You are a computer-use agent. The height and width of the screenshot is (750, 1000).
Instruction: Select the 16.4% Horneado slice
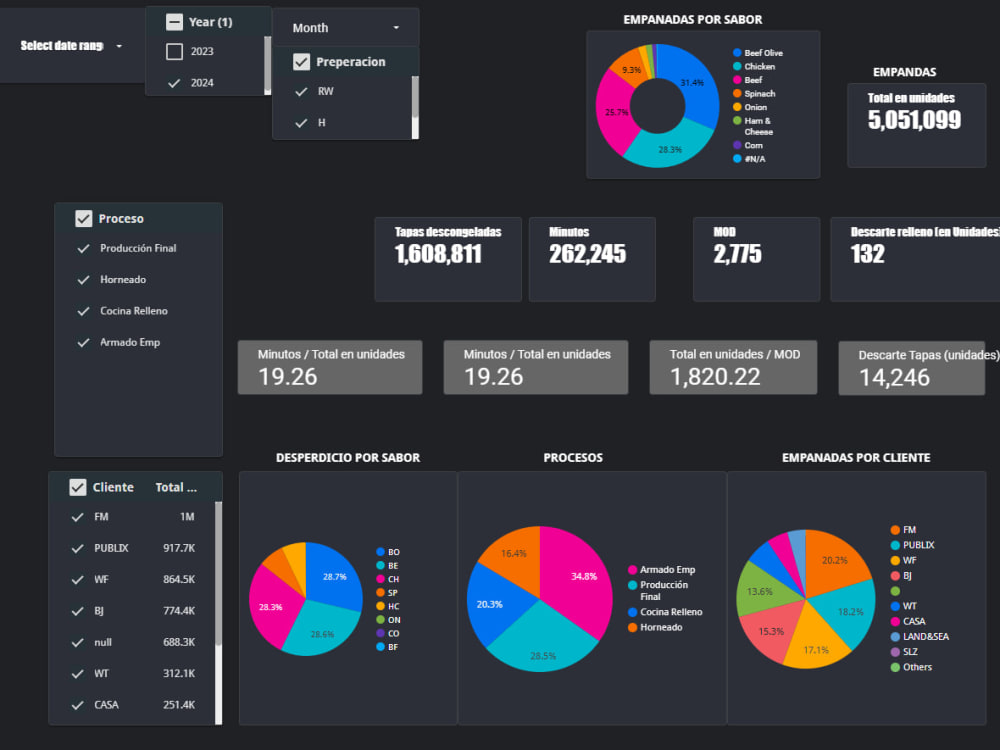pyautogui.click(x=515, y=556)
